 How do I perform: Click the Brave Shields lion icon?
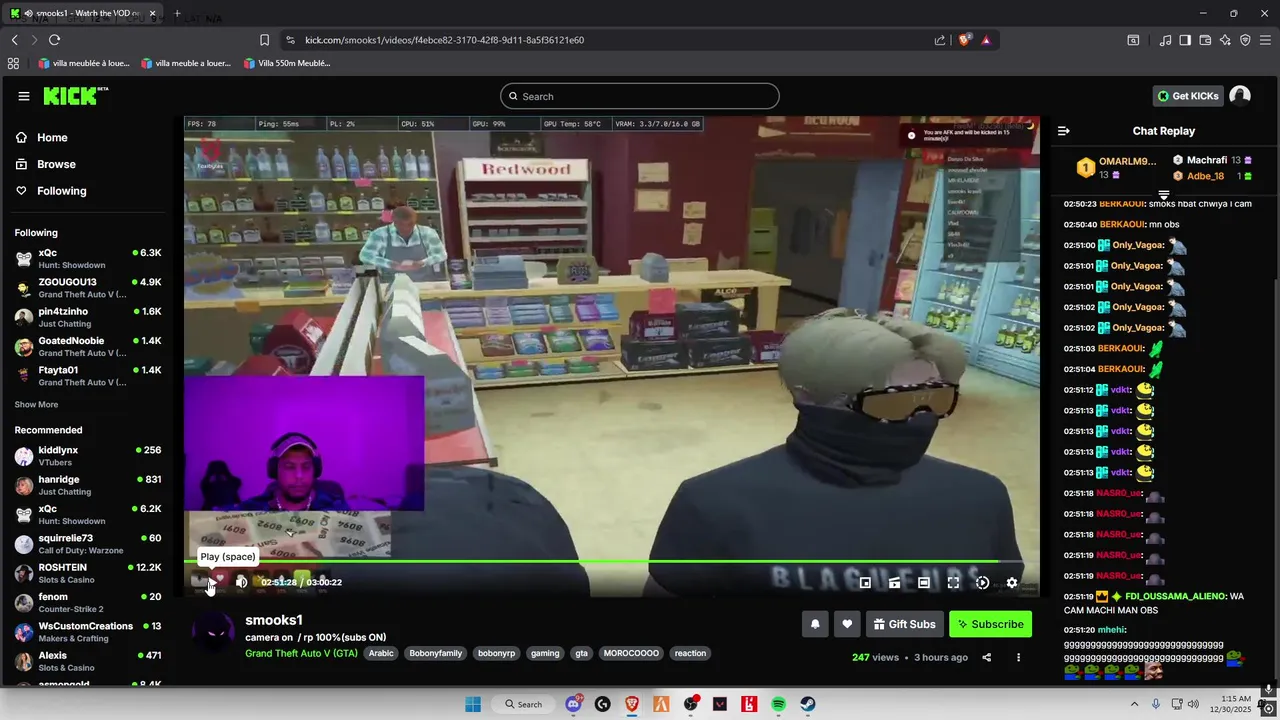pyautogui.click(x=964, y=40)
